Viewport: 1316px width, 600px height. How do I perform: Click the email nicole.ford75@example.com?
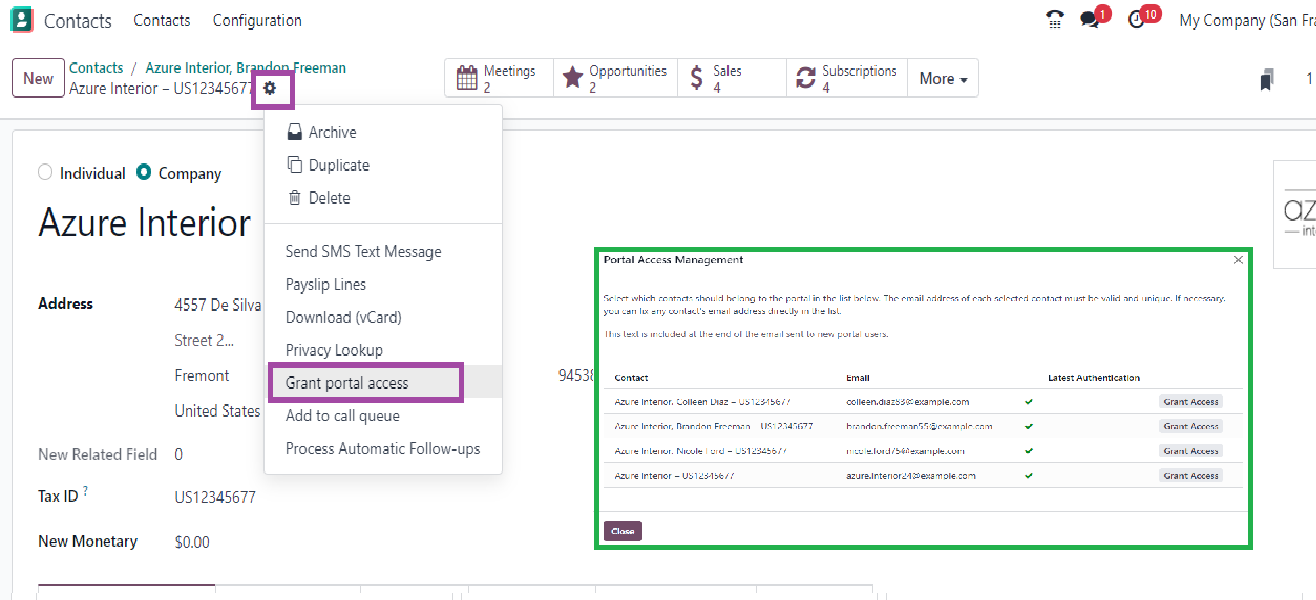point(905,451)
